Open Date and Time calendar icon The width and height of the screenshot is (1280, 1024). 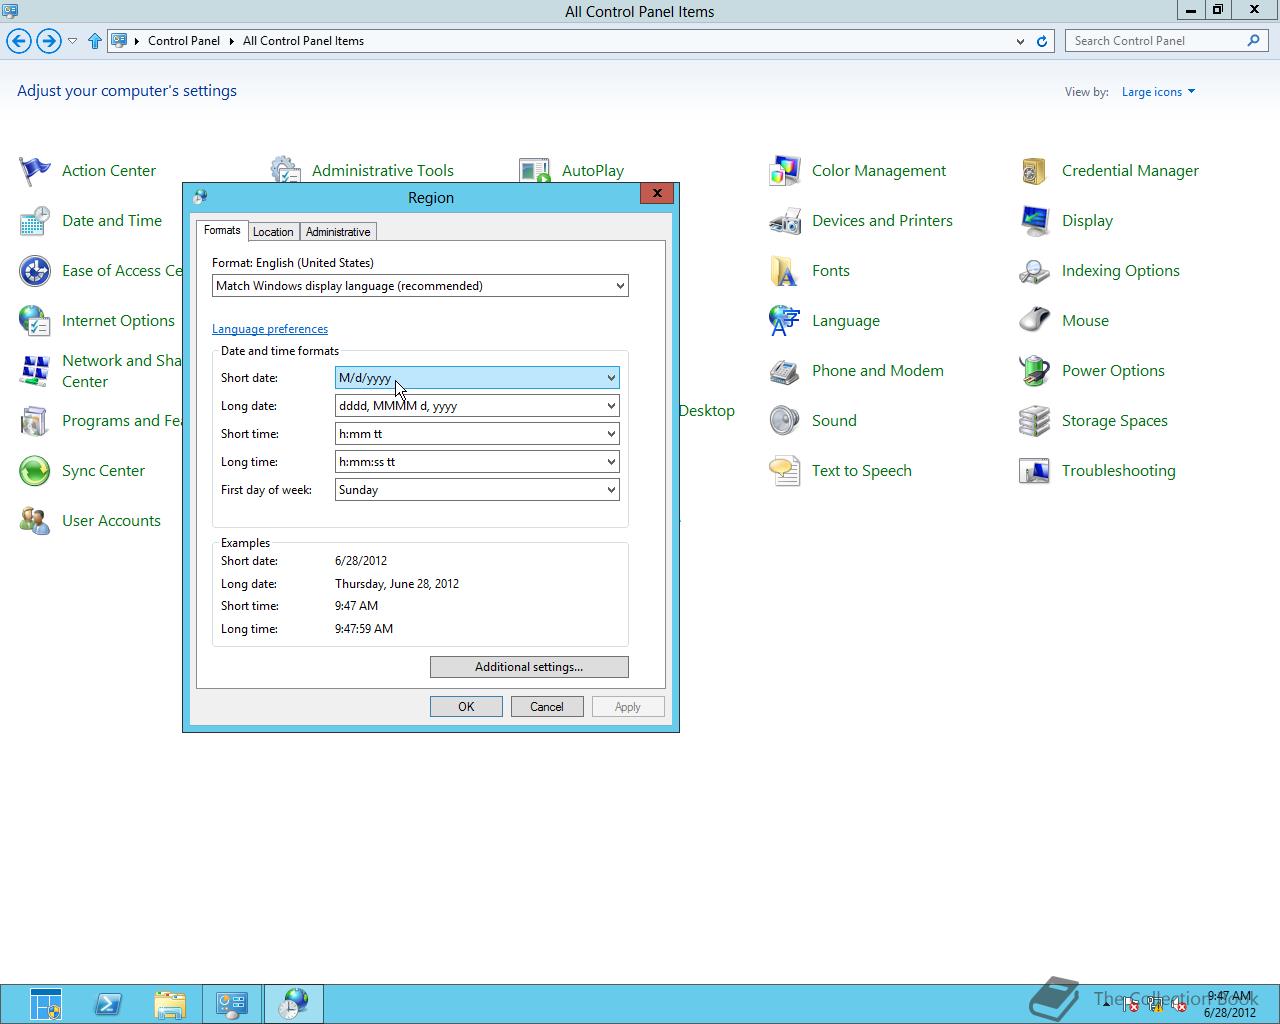tap(35, 221)
